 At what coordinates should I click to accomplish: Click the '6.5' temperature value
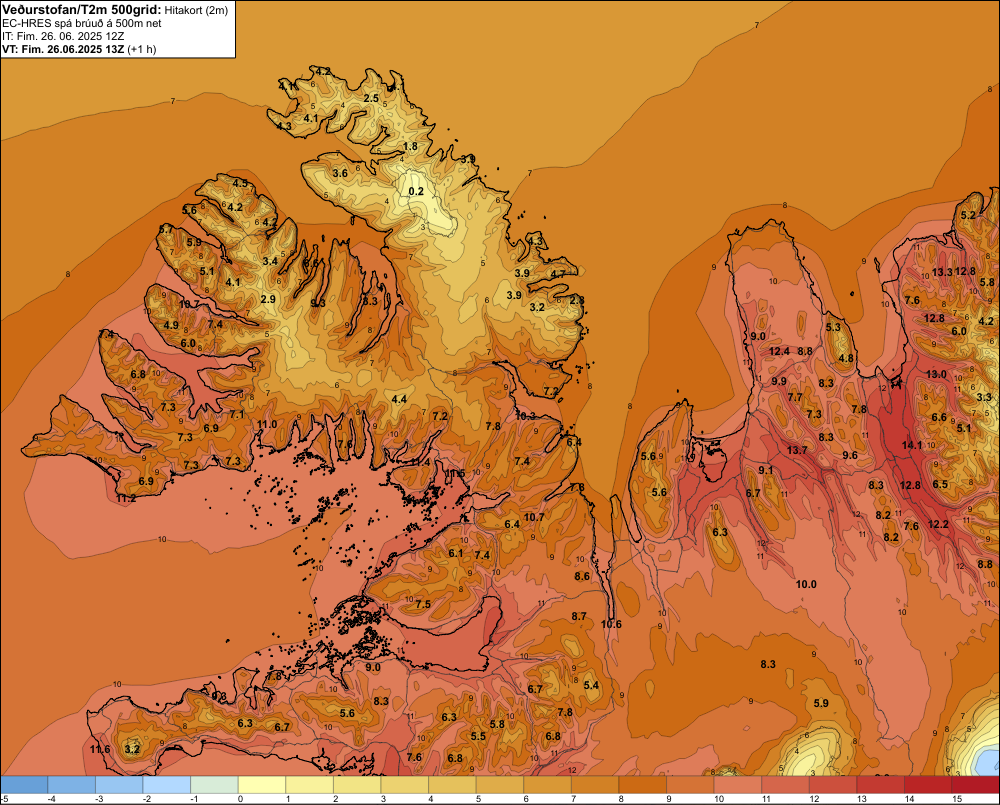pos(940,484)
